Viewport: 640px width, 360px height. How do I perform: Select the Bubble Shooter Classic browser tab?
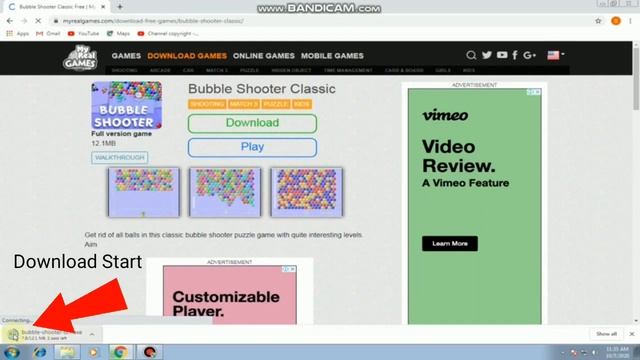point(57,7)
